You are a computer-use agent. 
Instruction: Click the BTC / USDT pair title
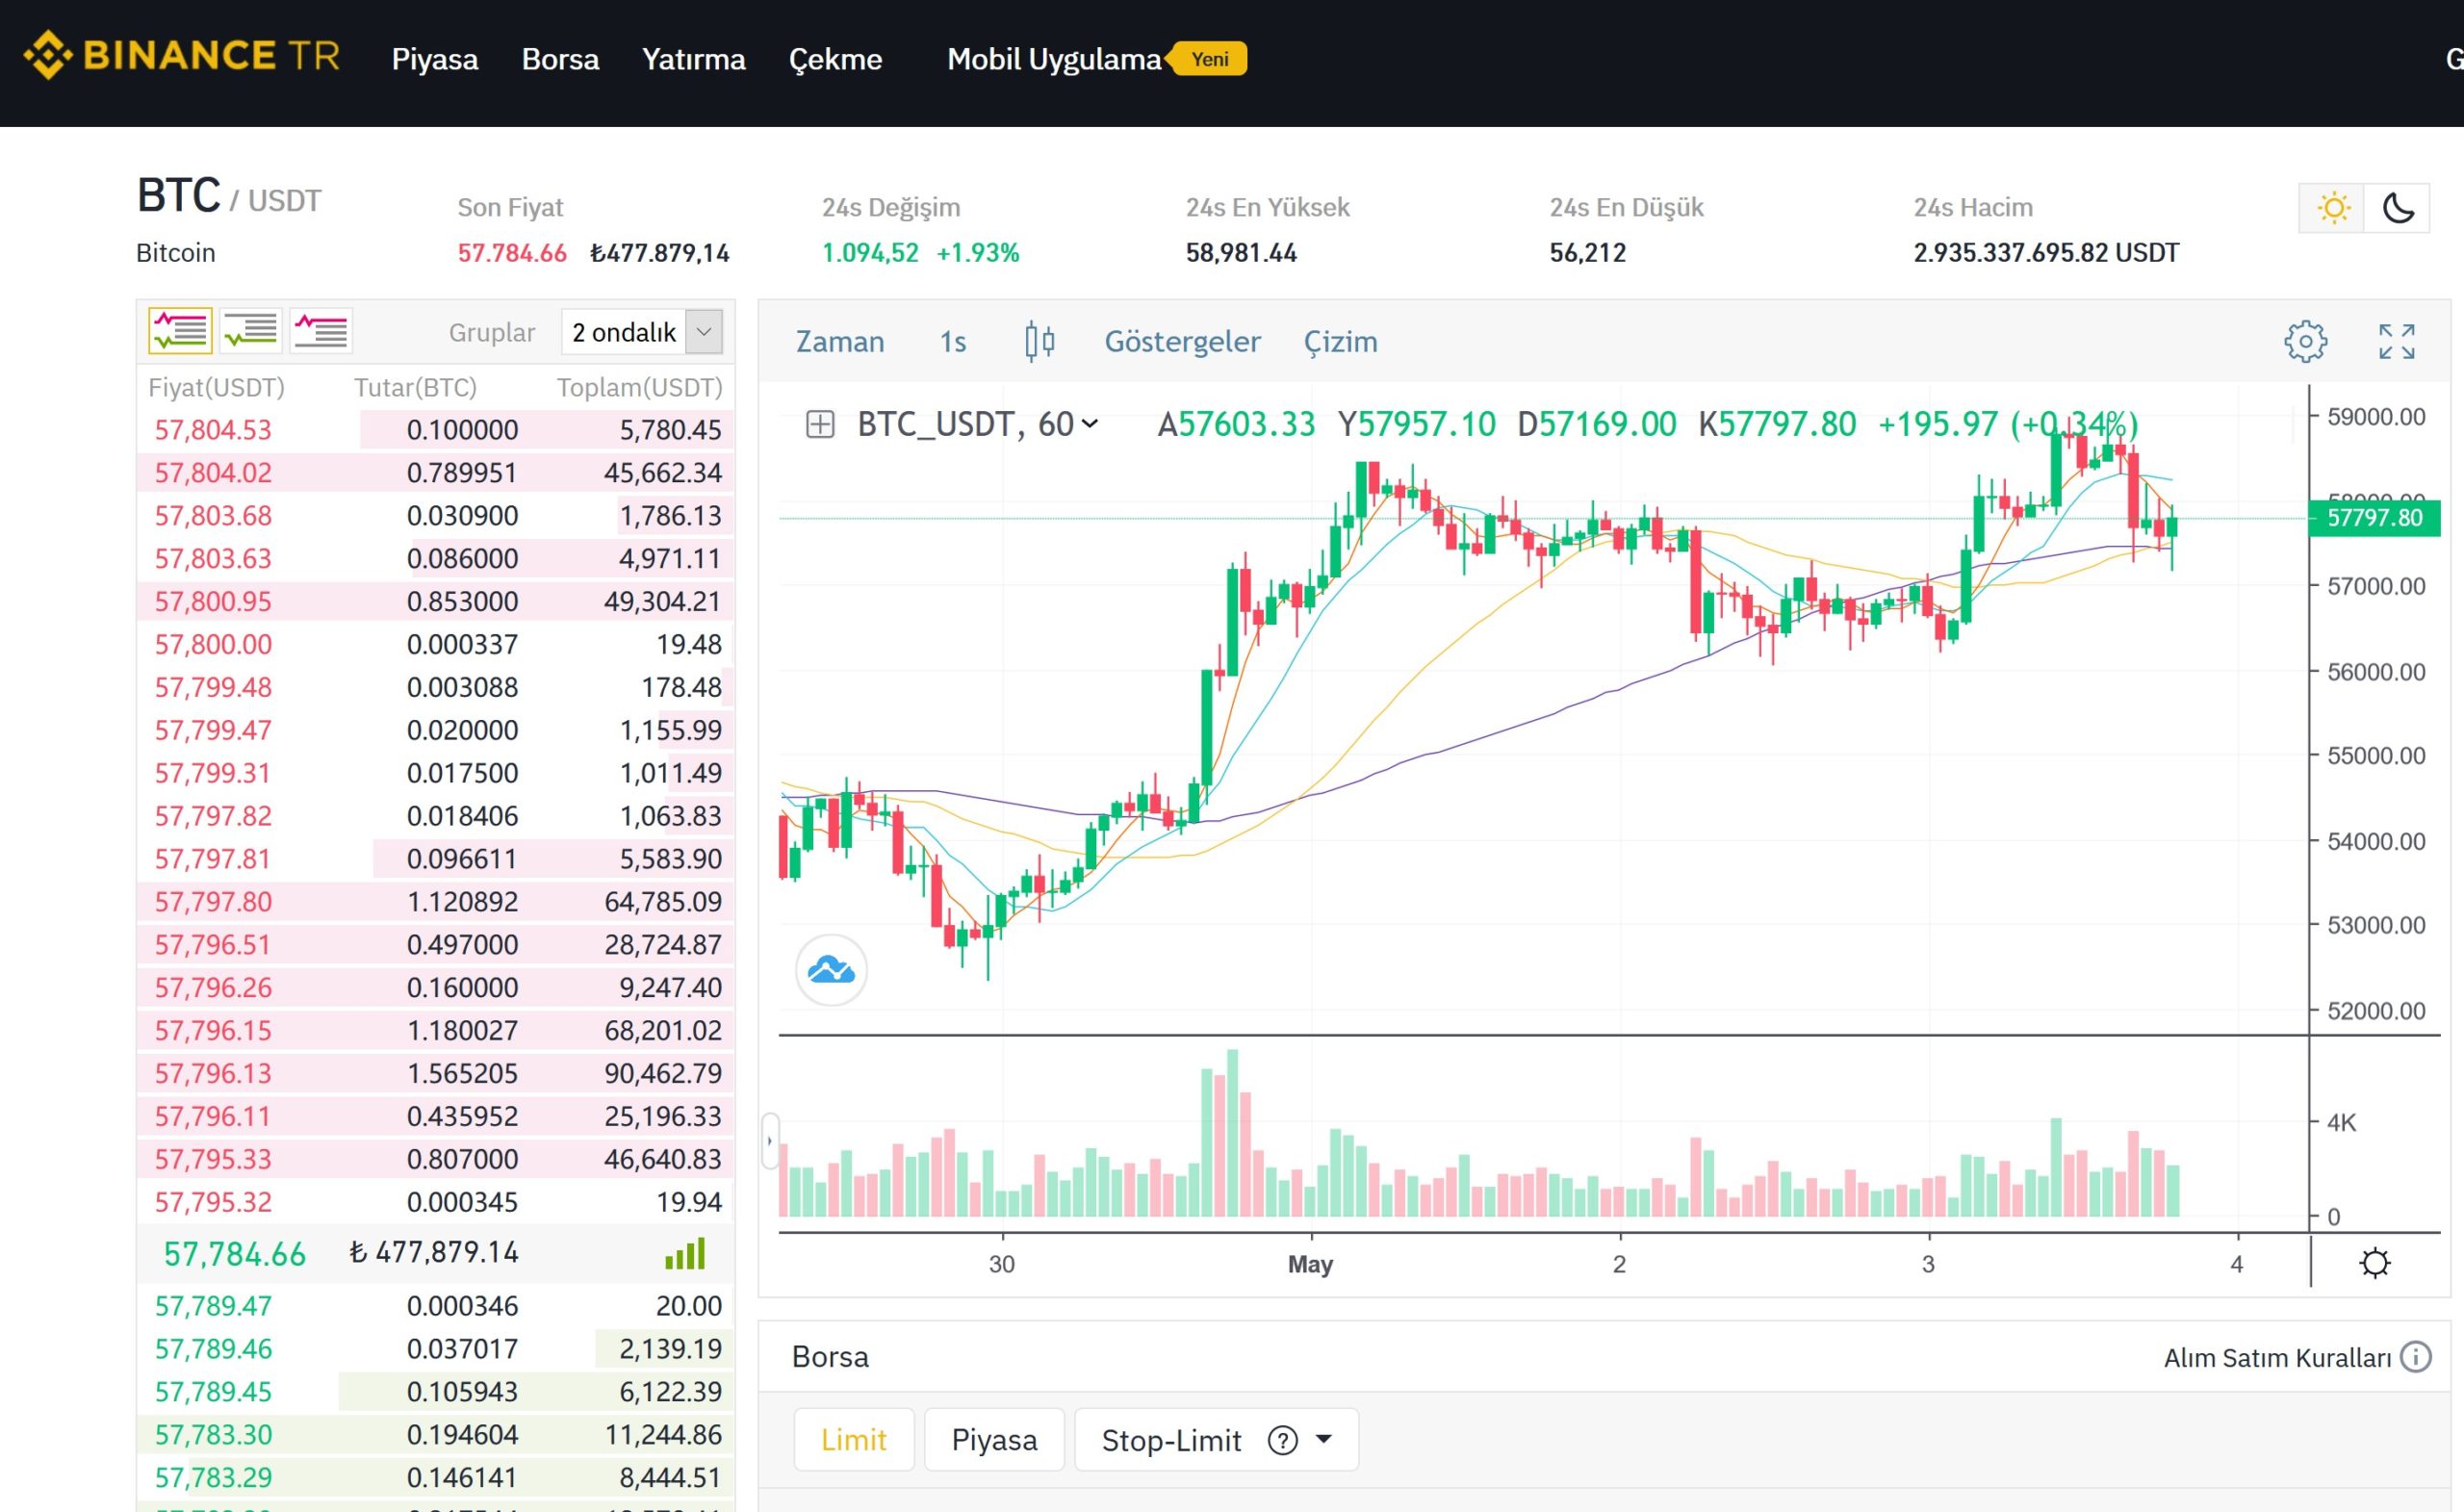coord(229,196)
